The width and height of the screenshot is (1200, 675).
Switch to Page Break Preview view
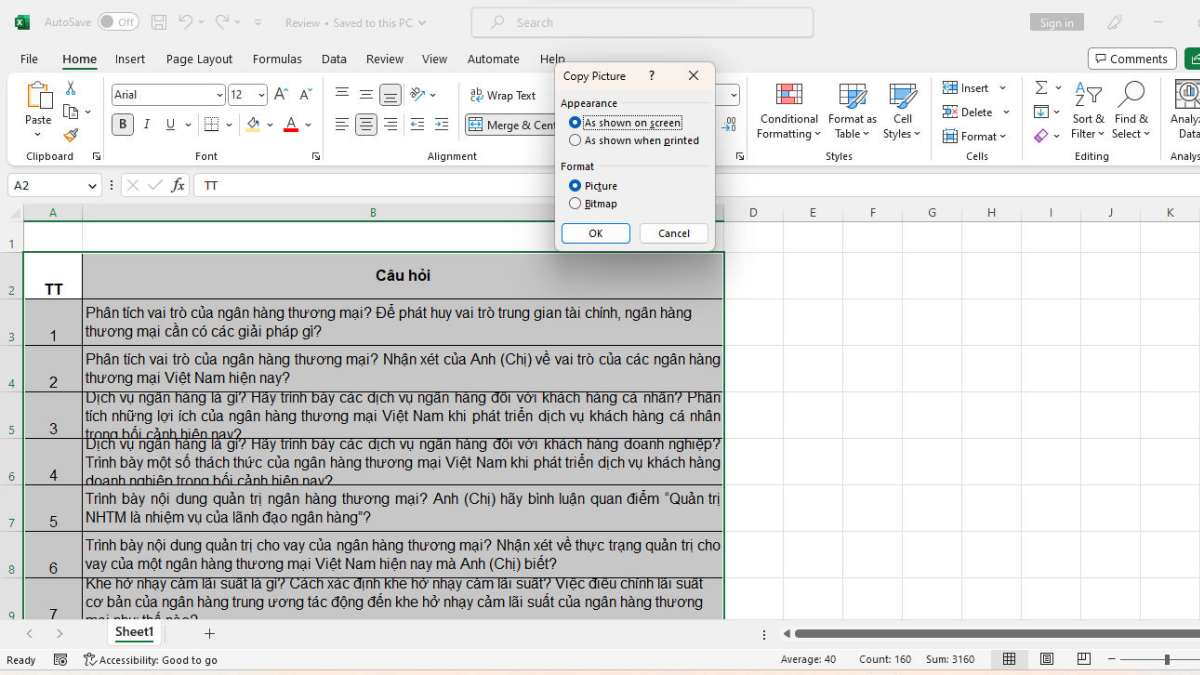(1084, 659)
